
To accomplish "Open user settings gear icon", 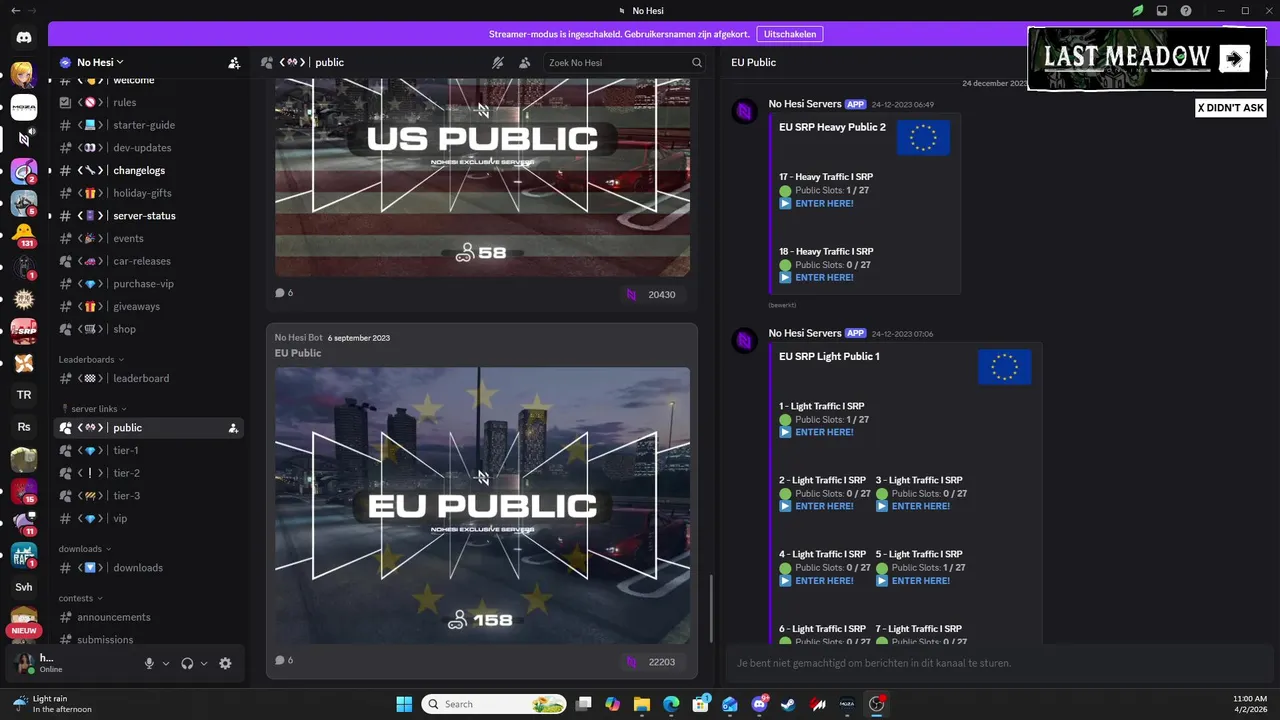I will click(x=225, y=663).
